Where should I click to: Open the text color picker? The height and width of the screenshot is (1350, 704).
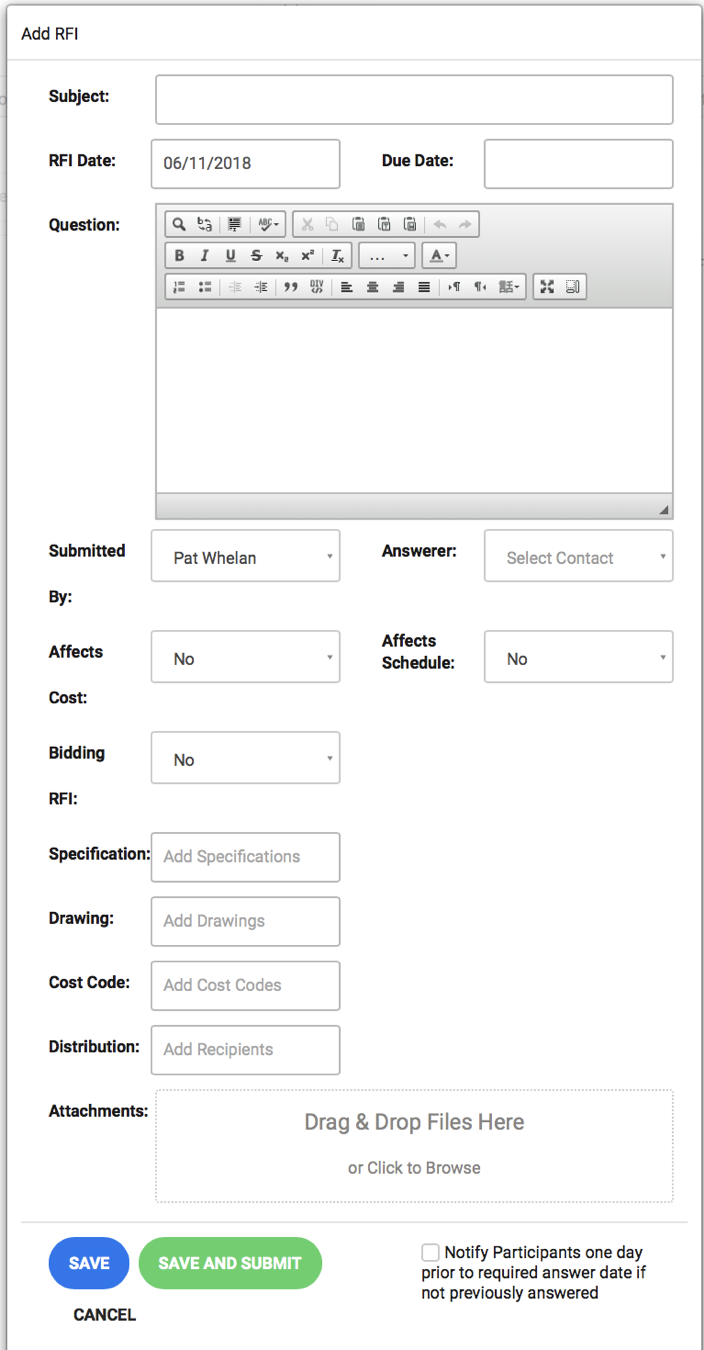click(437, 256)
